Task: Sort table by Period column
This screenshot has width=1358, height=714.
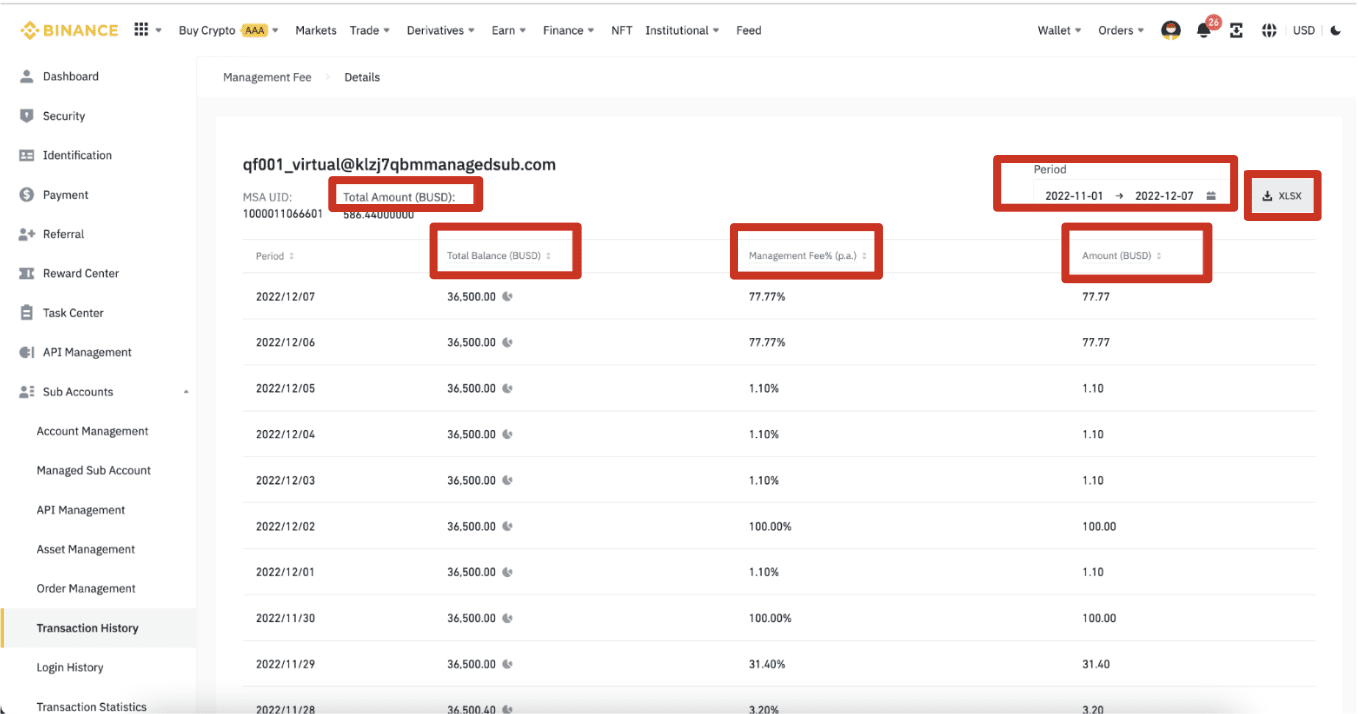Action: coord(275,256)
